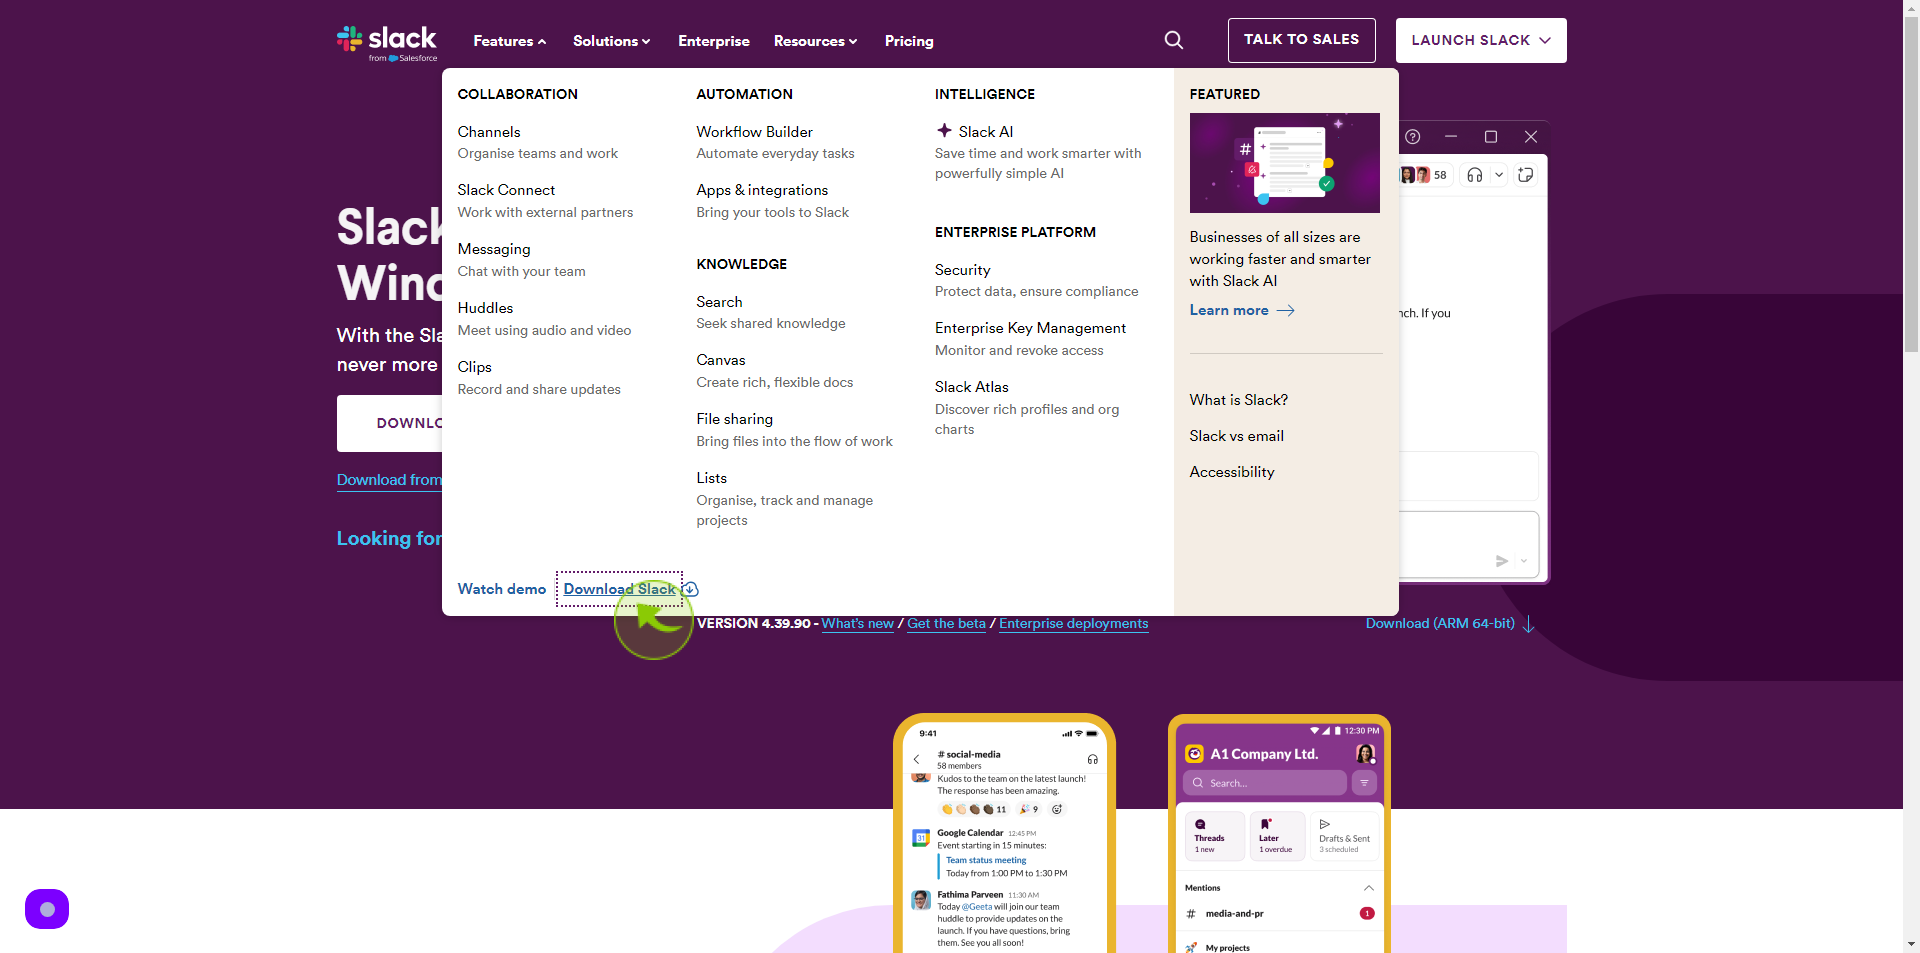Open the huddle options chevron in app preview
The width and height of the screenshot is (1920, 953).
(1499, 175)
